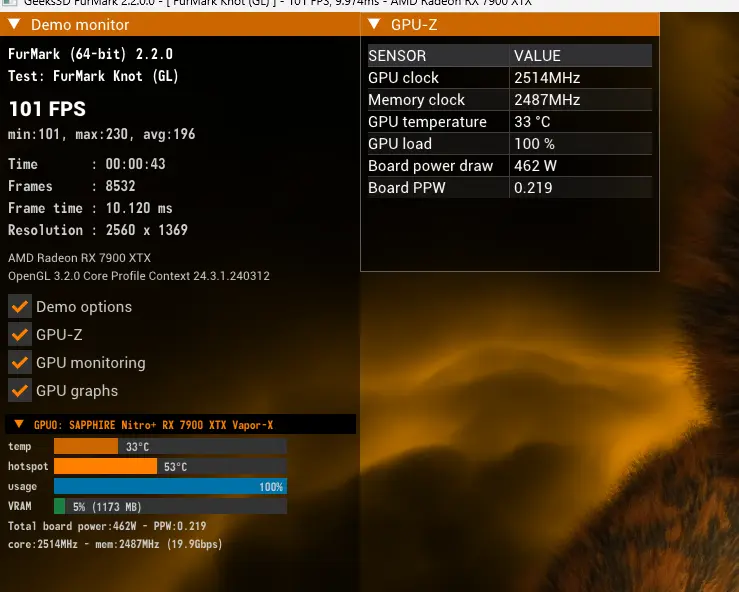Click the VRAM bar showing 5% (1173 MB)
The image size is (739, 592).
point(170,506)
